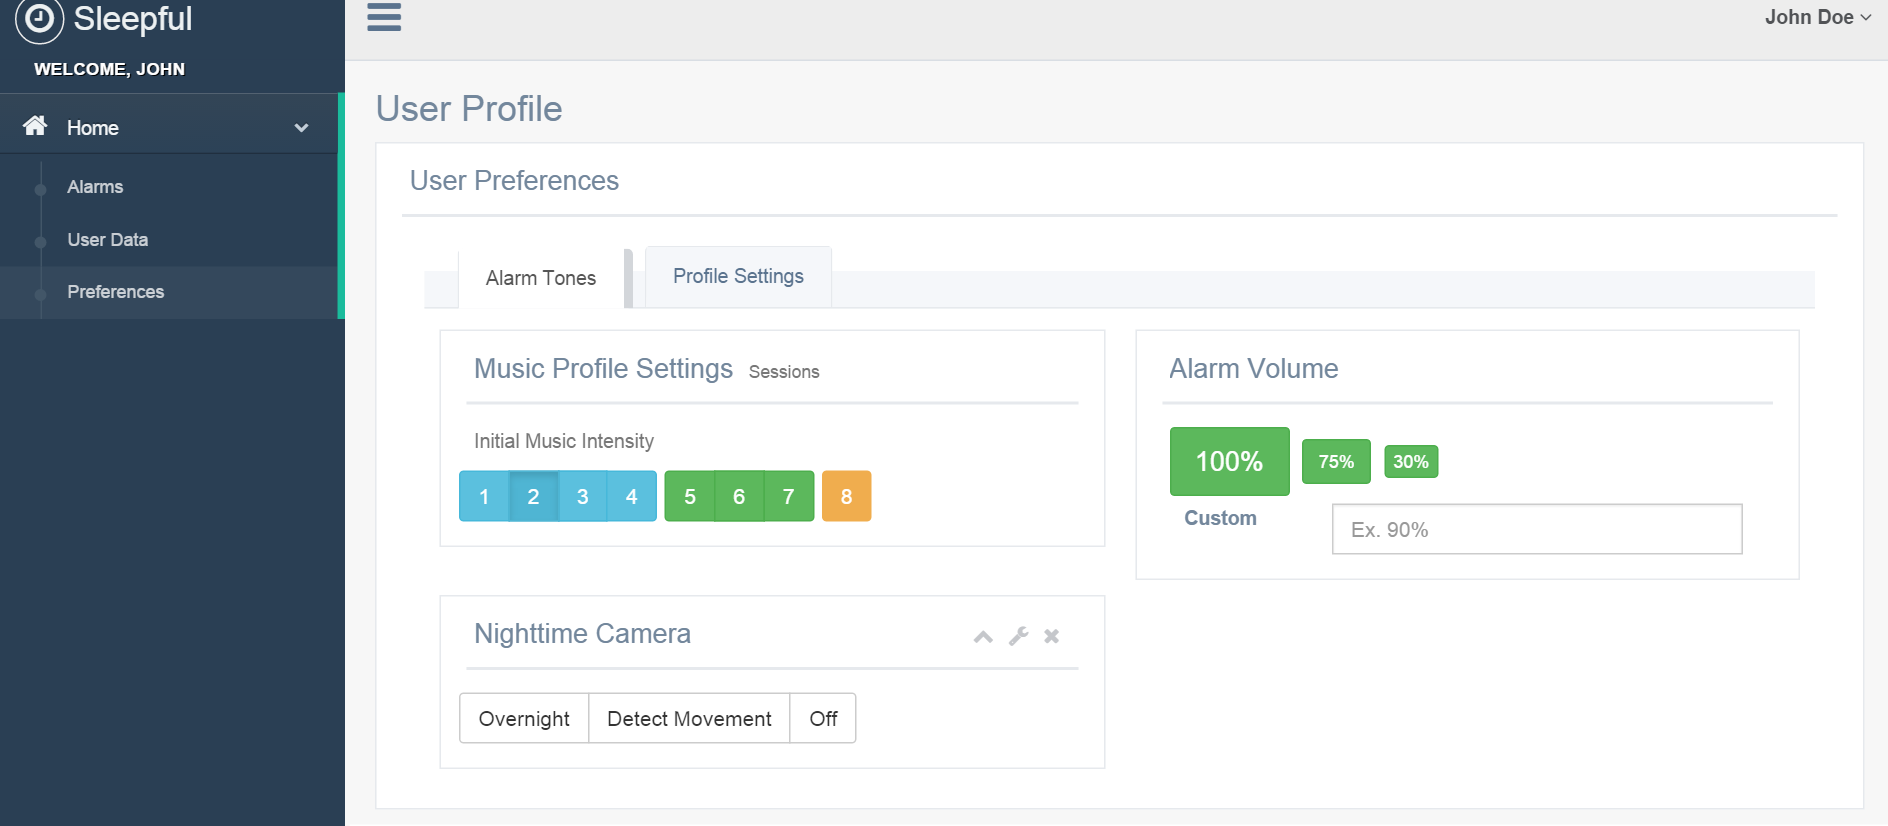The width and height of the screenshot is (1888, 826).
Task: Click the Home house icon
Action: (x=35, y=126)
